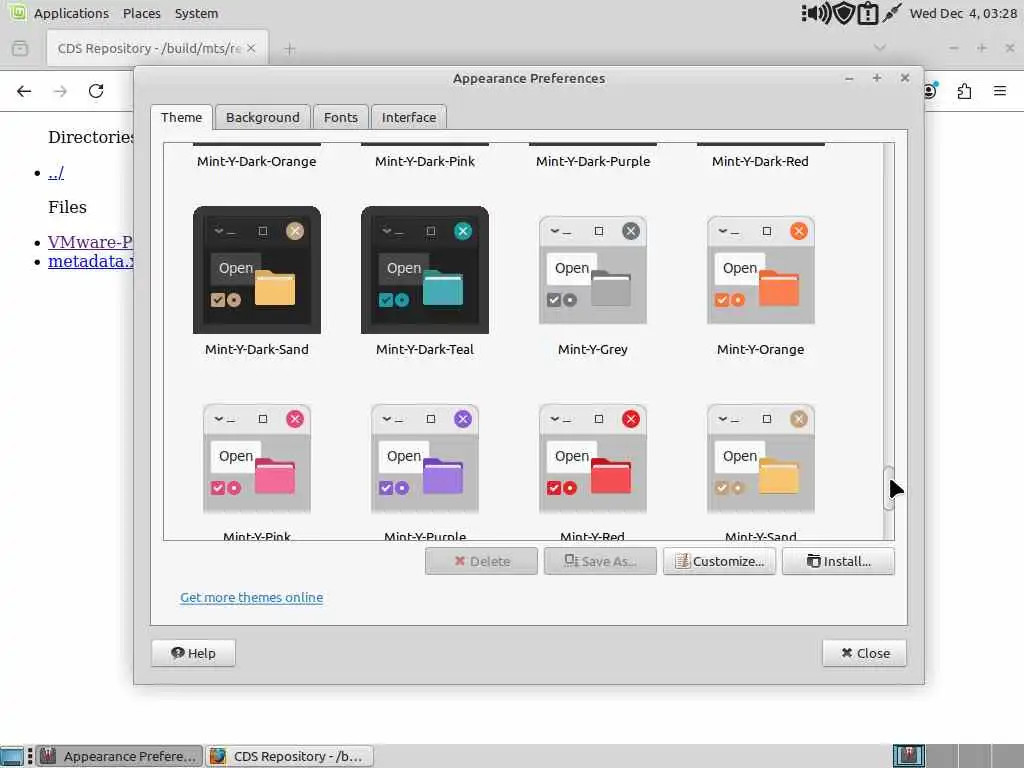Click the clock showing Wed Dec 4
Screen dimensions: 1024x768
click(963, 13)
